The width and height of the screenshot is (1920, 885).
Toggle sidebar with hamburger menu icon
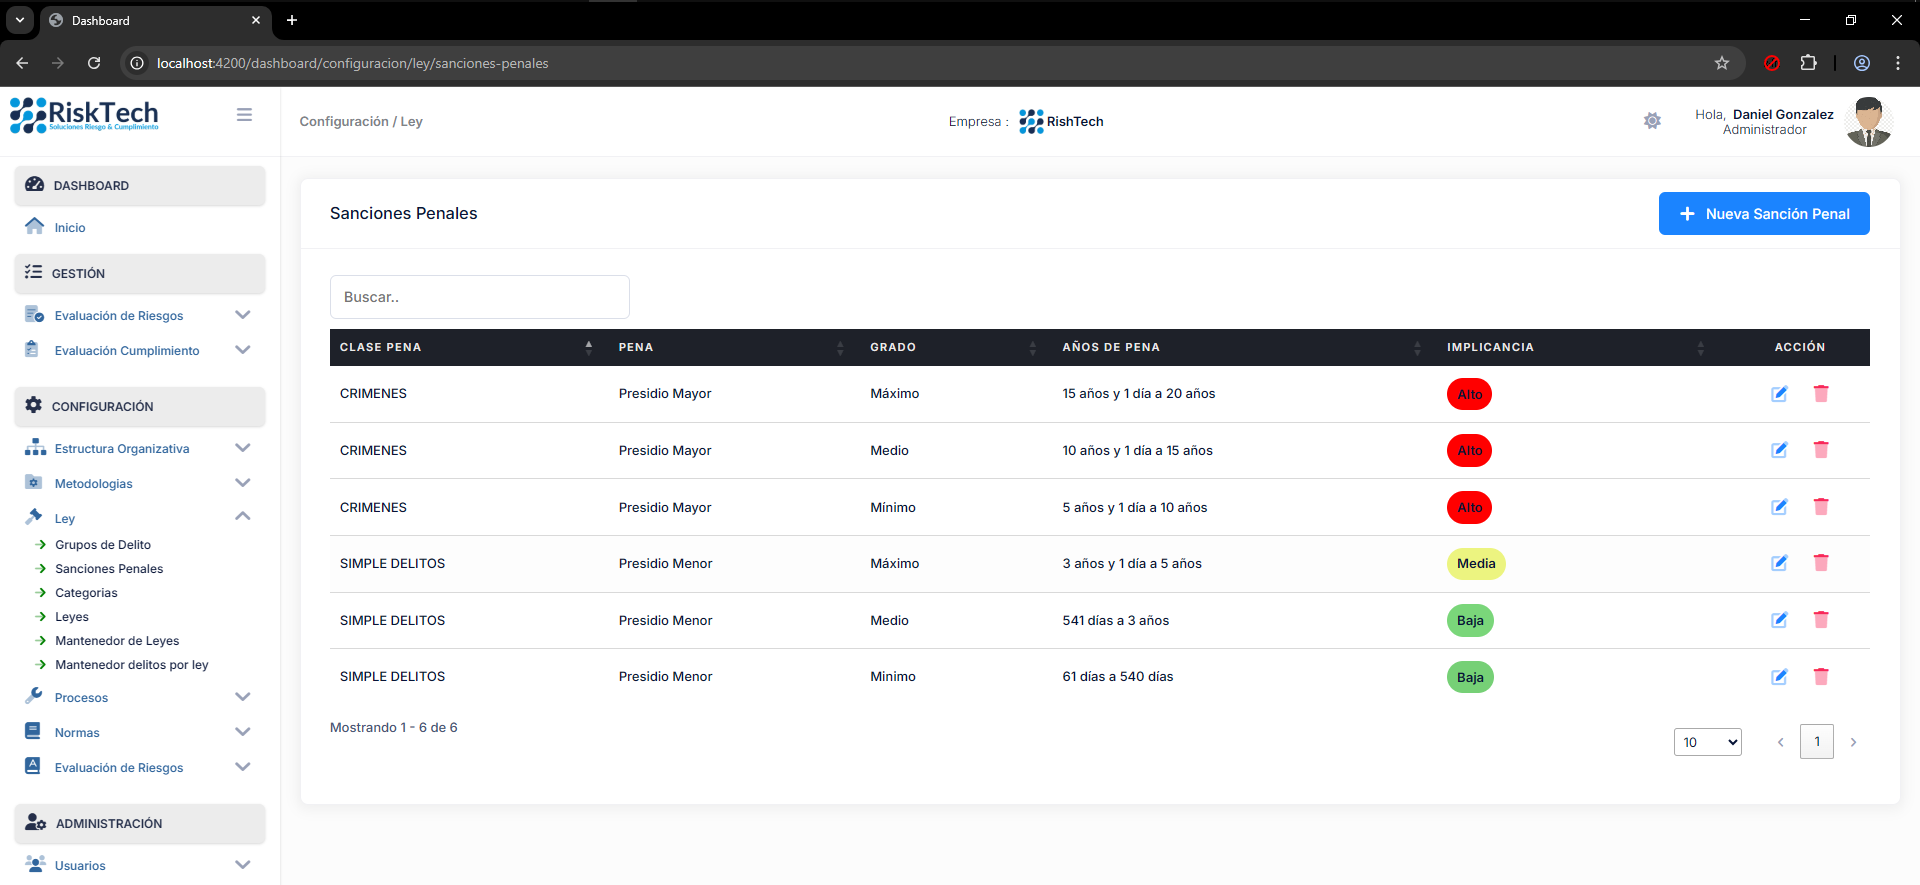pyautogui.click(x=244, y=115)
